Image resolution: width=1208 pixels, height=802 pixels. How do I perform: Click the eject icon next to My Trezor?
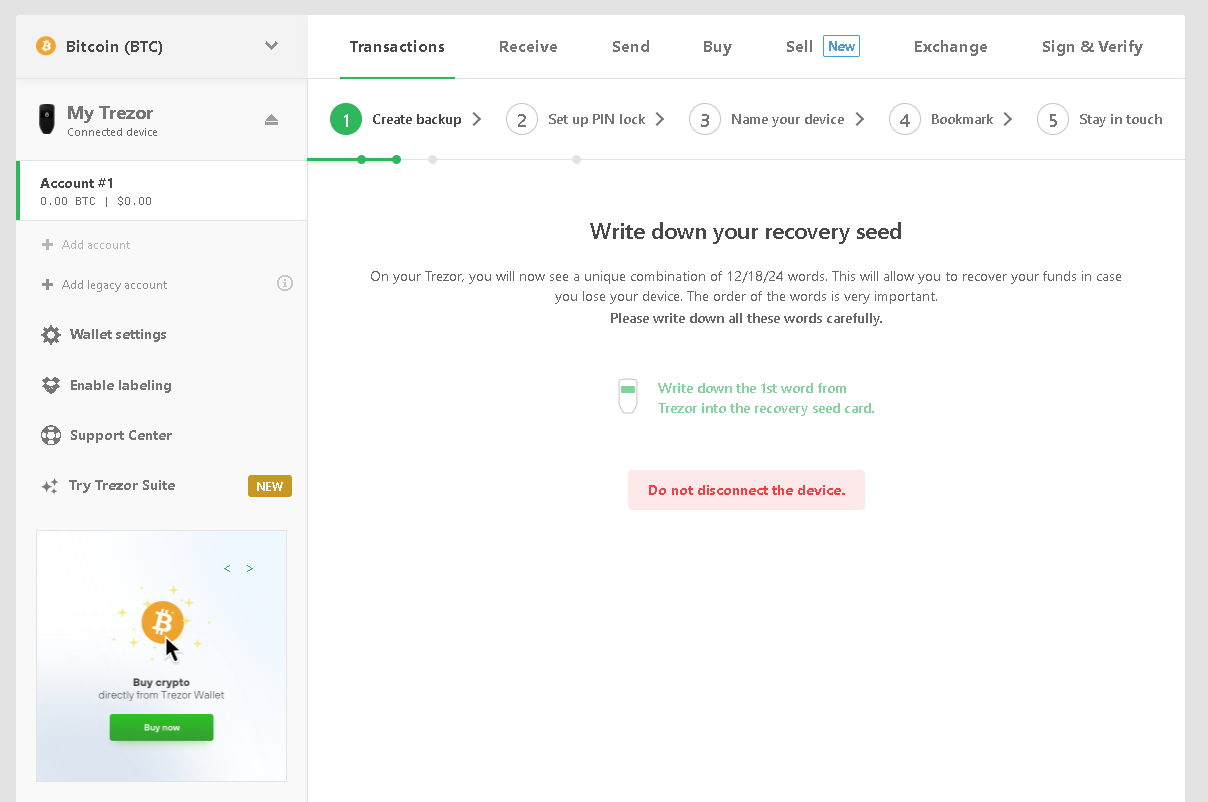(271, 120)
